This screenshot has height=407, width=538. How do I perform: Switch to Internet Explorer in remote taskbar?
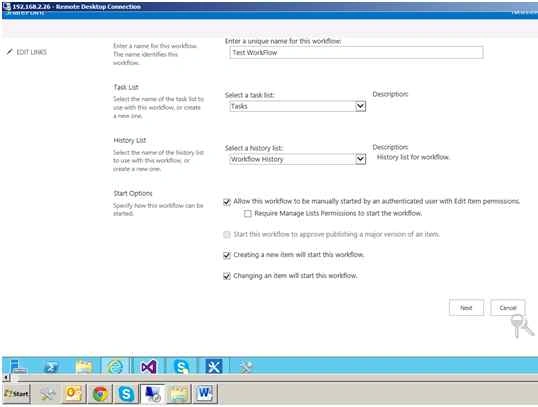tap(115, 367)
